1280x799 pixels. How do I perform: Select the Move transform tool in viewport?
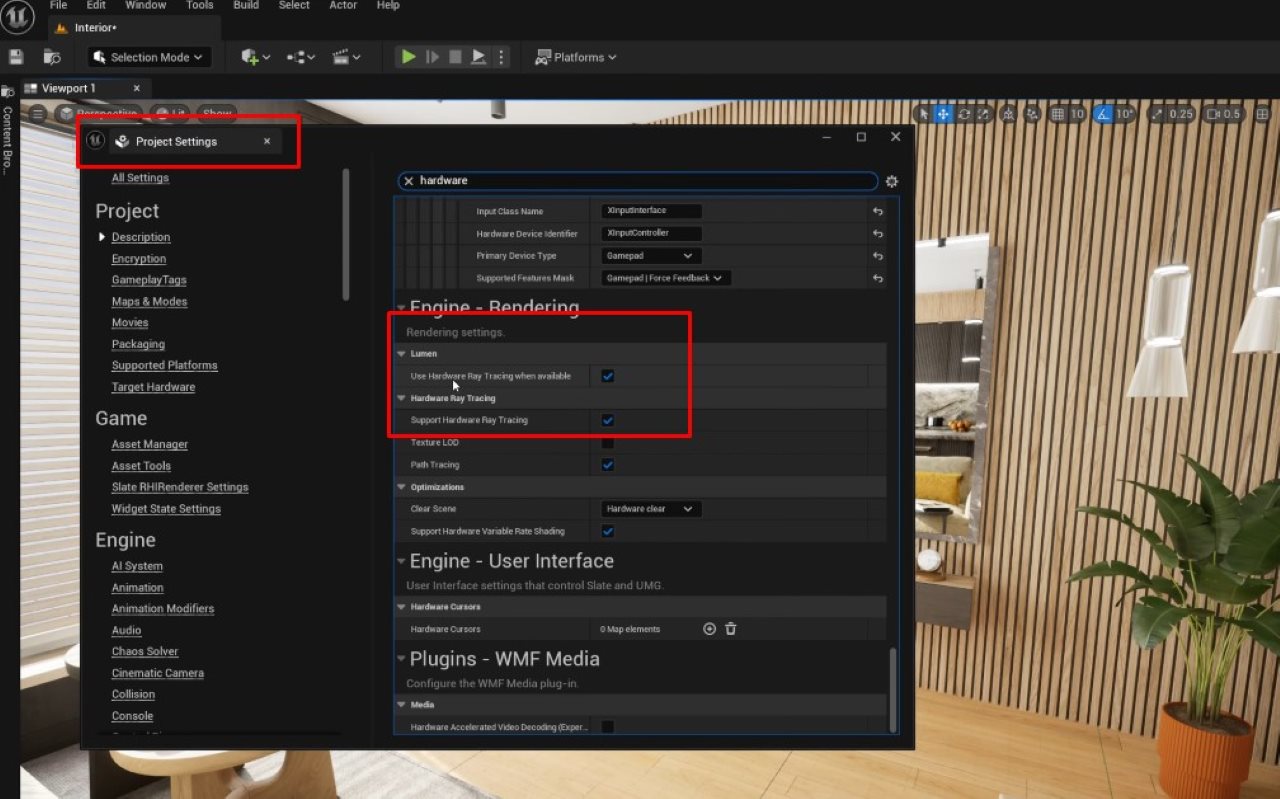[943, 114]
